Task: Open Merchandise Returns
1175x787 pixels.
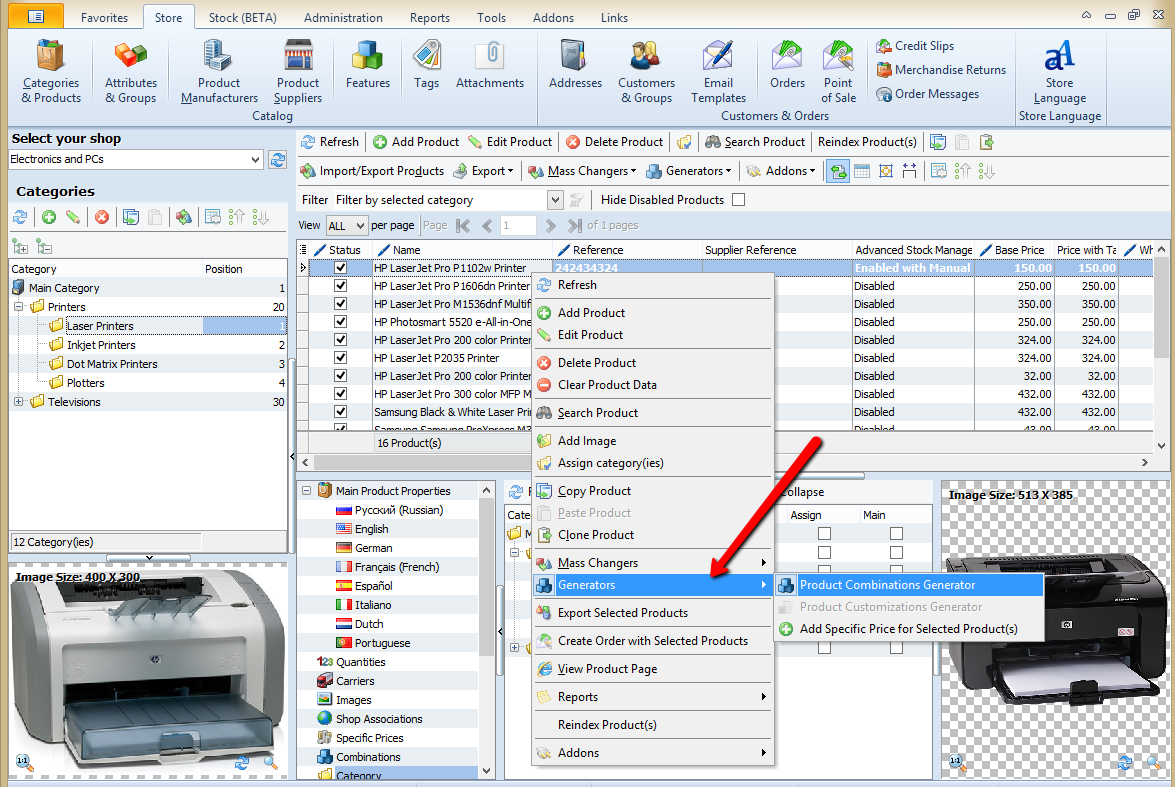Action: coord(941,70)
